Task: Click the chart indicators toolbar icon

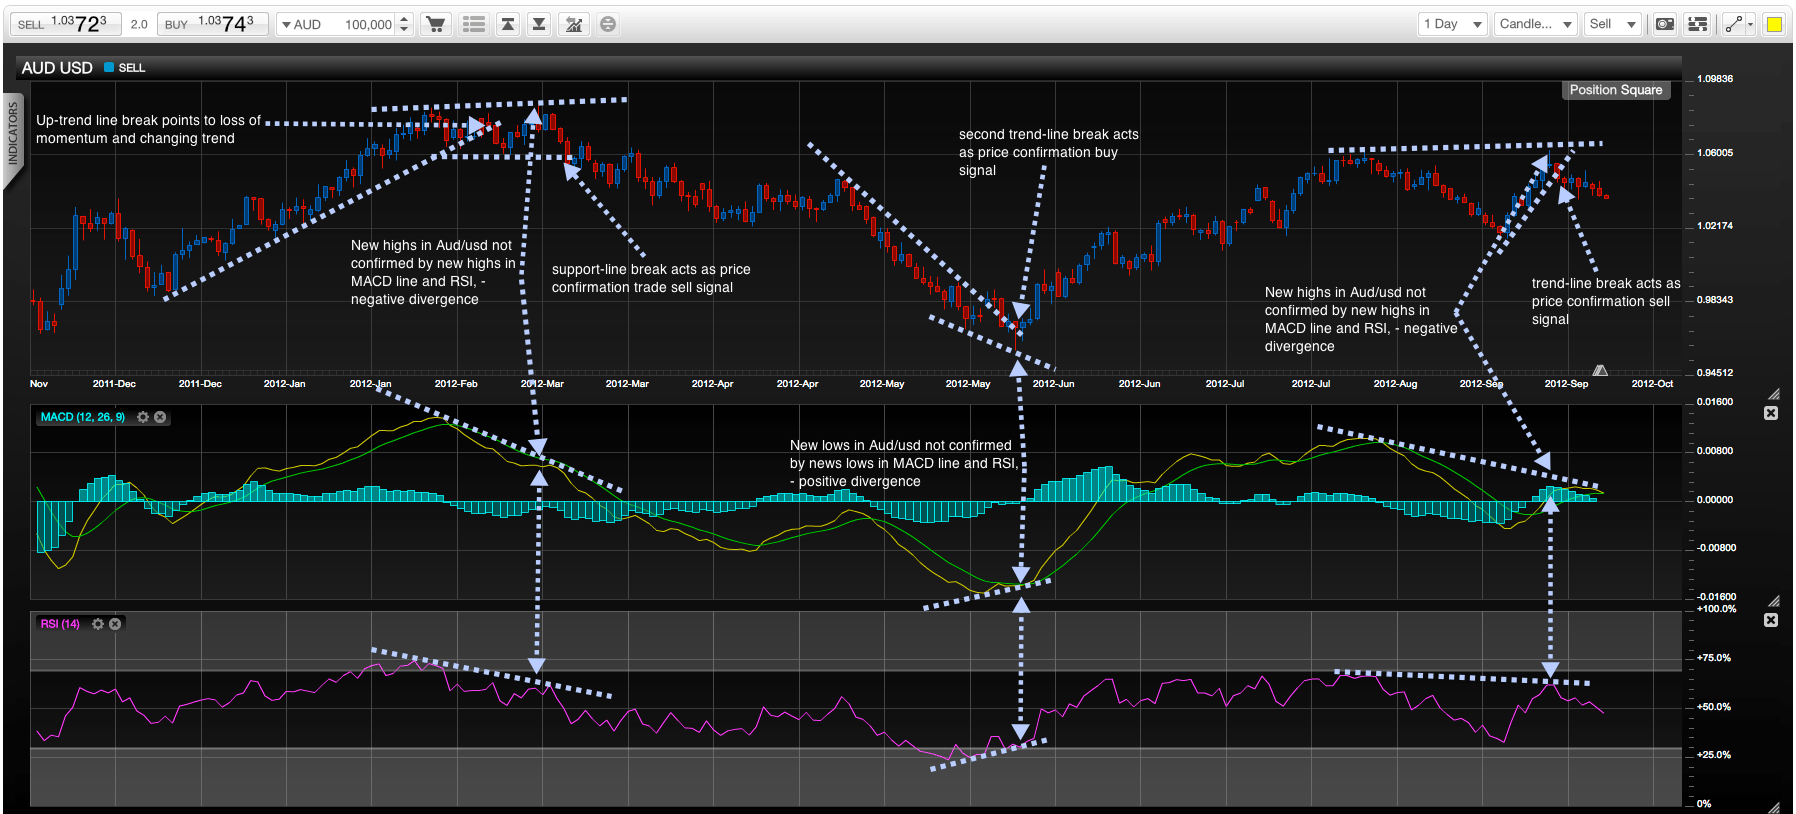Action: coord(574,24)
